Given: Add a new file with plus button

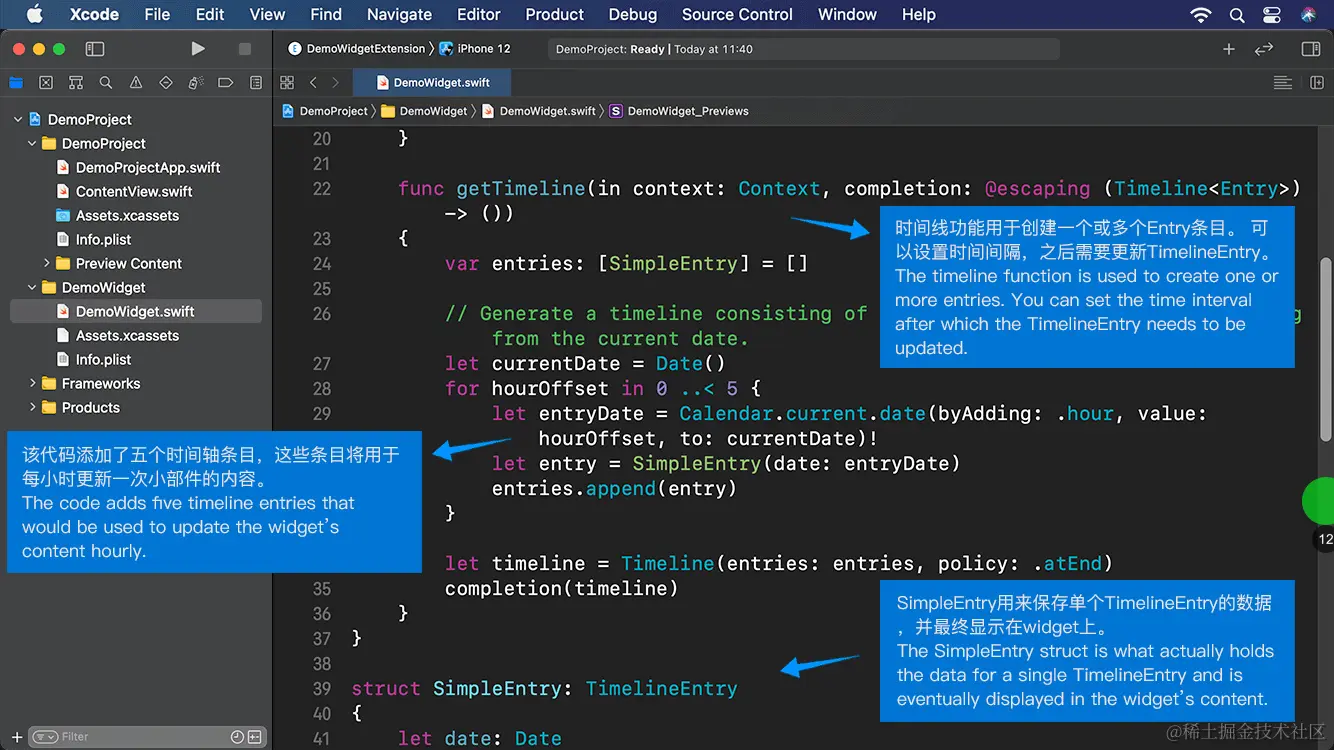Looking at the screenshot, I should coord(16,737).
